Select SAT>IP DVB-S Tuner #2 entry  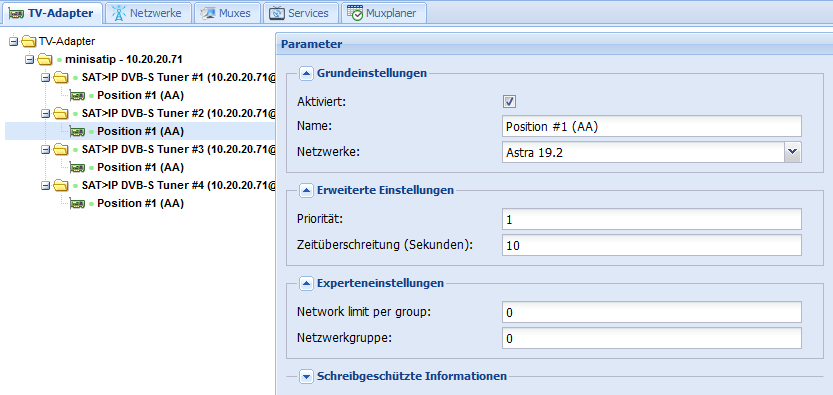(x=179, y=114)
